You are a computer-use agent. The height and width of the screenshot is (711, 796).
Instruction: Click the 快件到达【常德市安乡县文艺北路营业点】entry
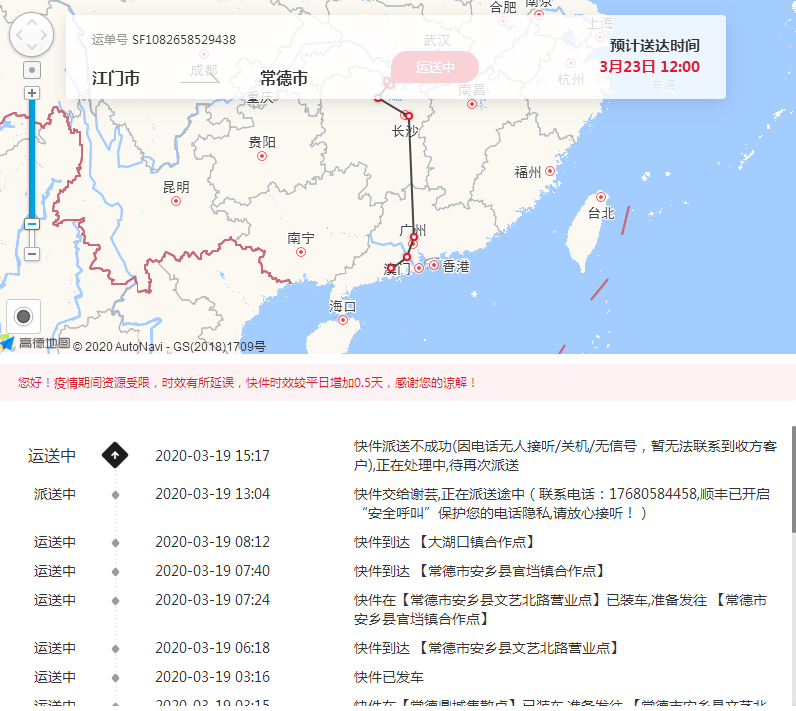(487, 648)
